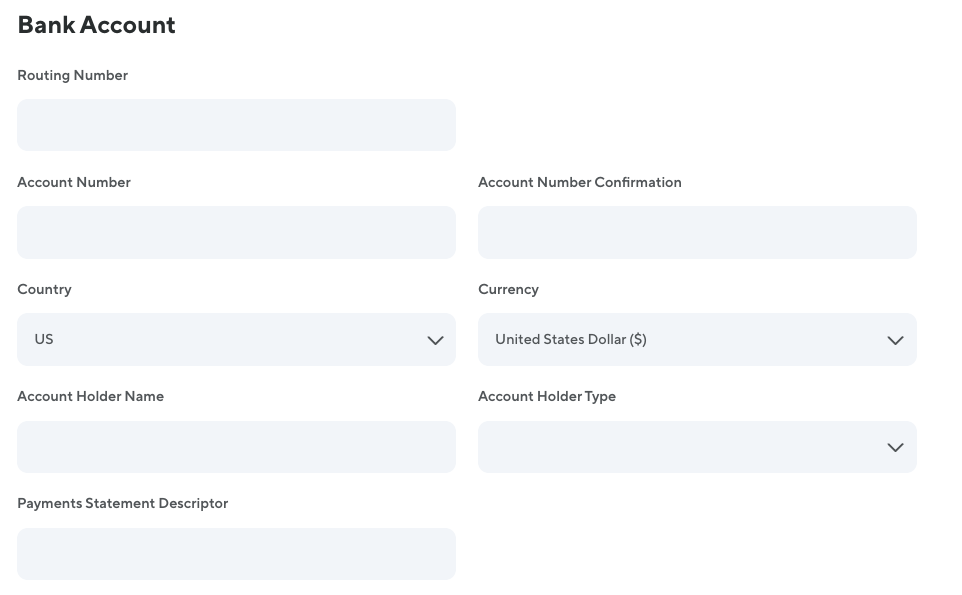Click the Routing Number label

72,75
